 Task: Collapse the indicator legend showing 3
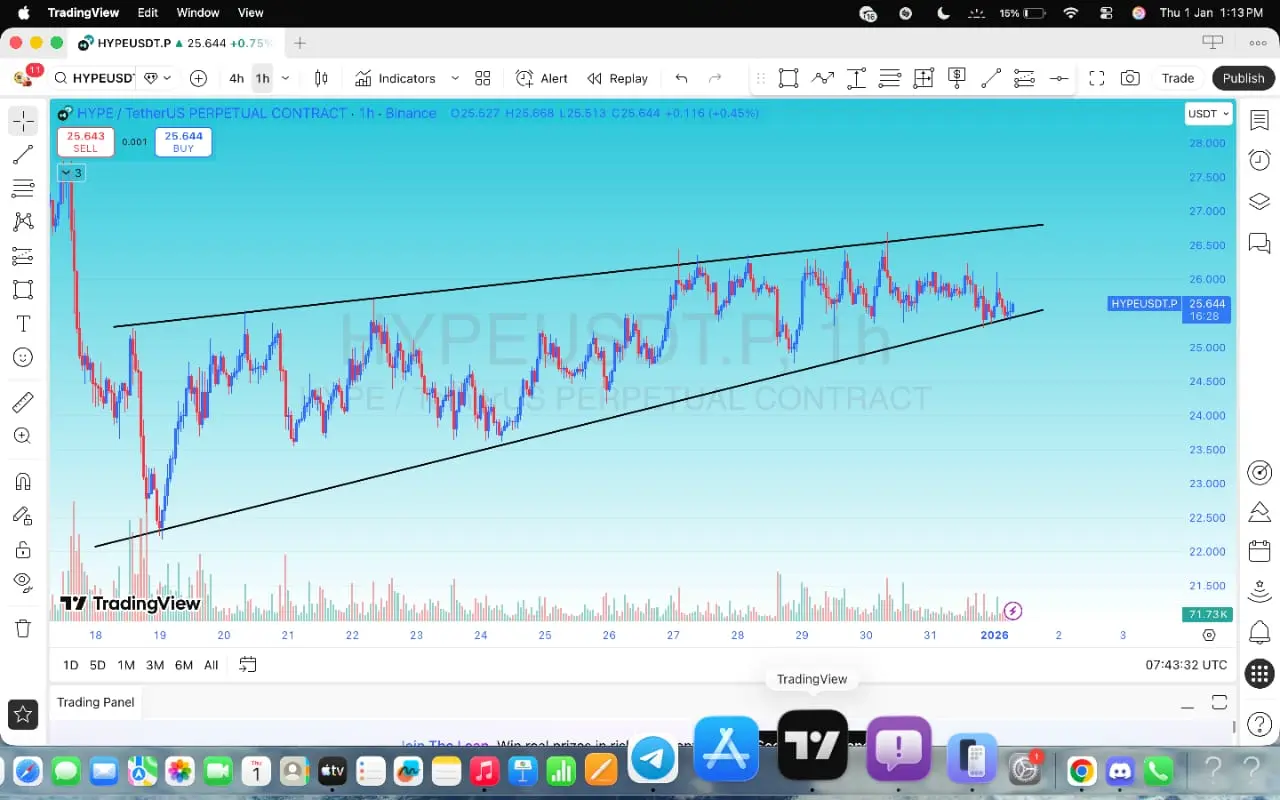pos(71,173)
